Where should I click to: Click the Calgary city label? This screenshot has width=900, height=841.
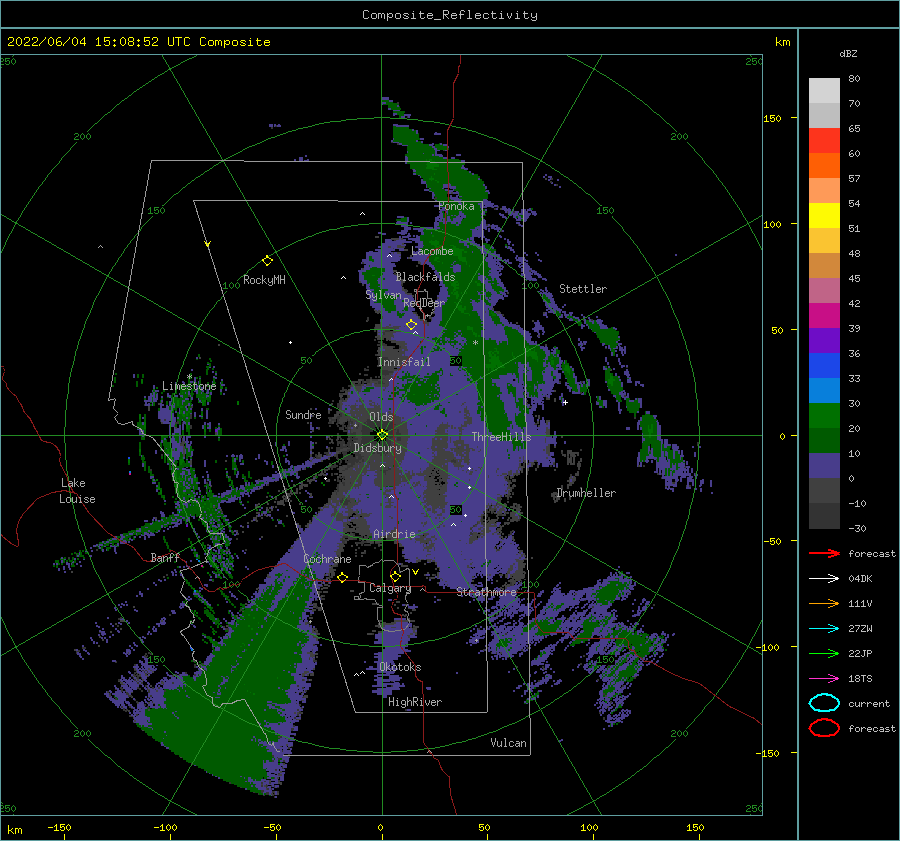[390, 588]
